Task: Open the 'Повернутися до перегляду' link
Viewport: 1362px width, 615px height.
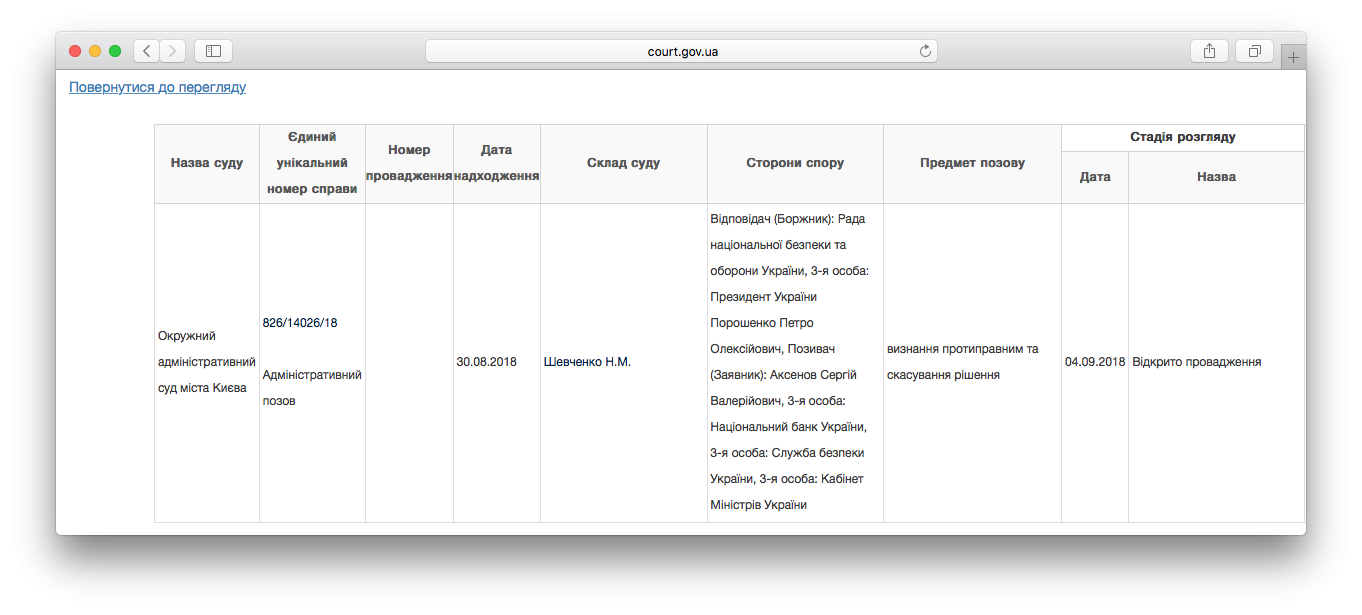Action: (157, 87)
